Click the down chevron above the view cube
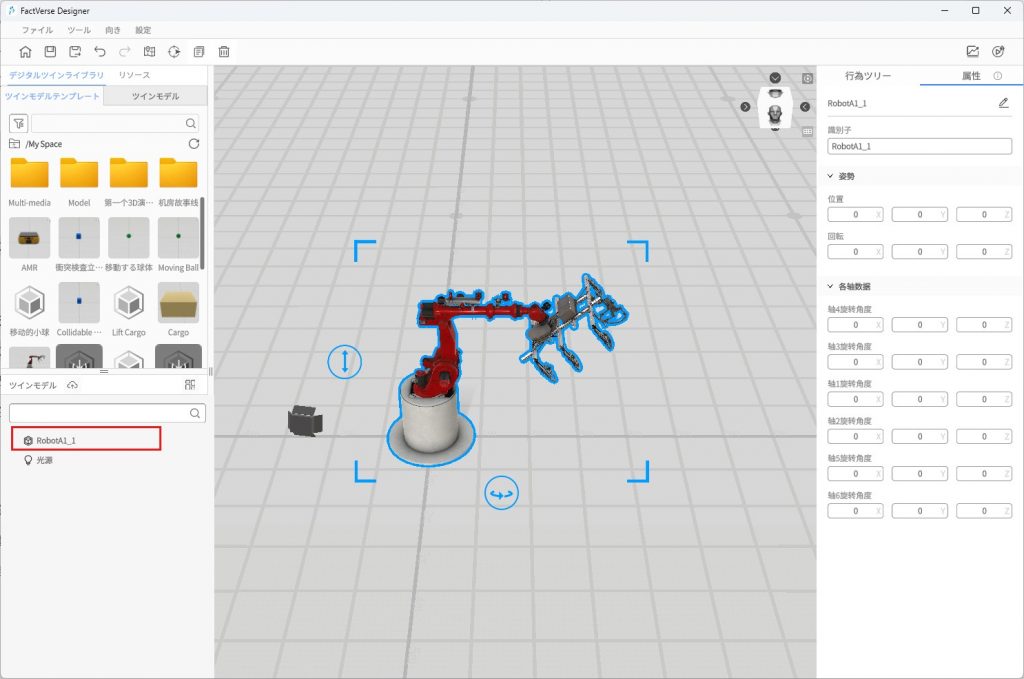Viewport: 1024px width, 679px height. click(775, 78)
